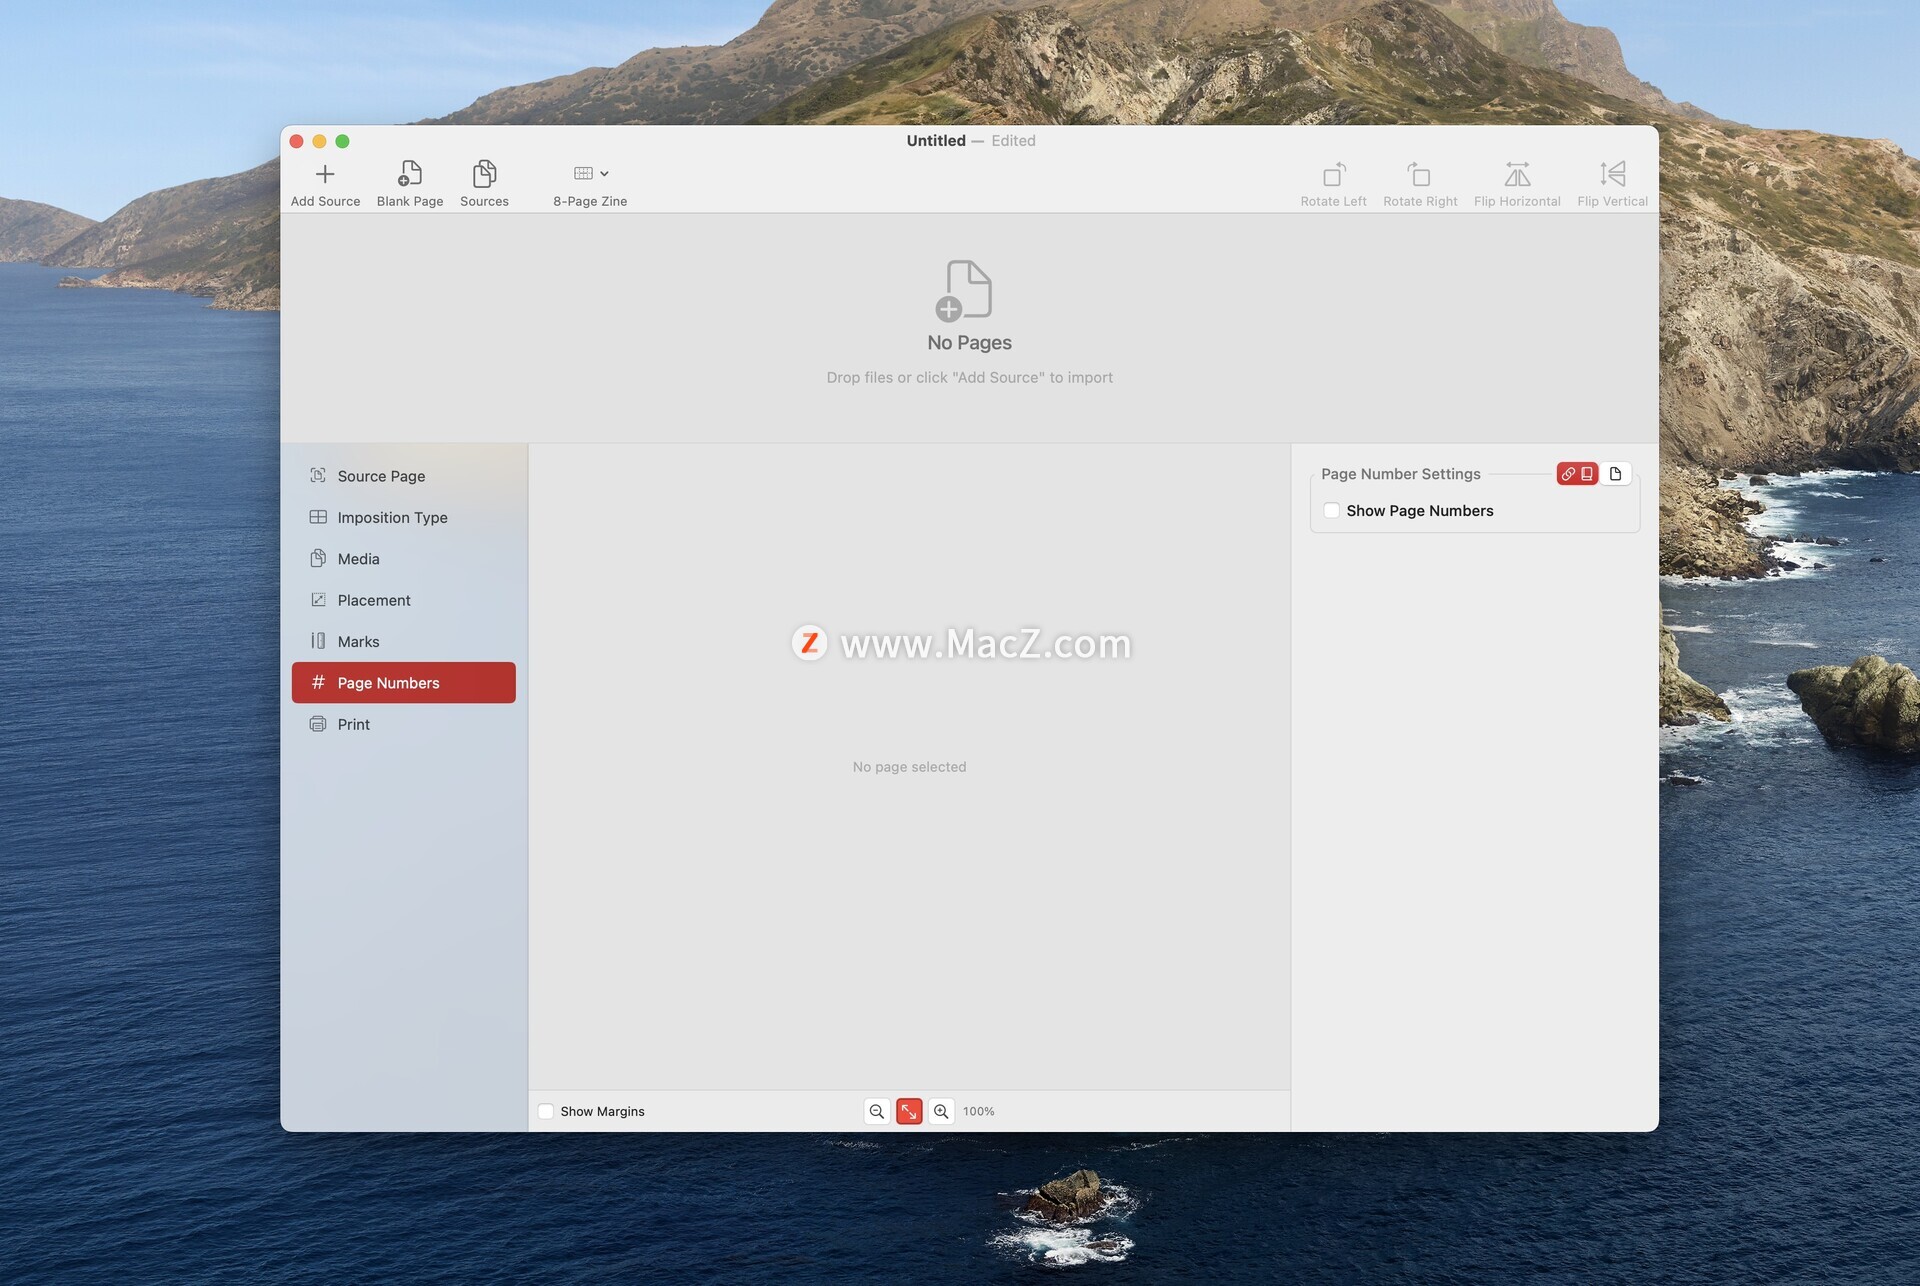Screen dimensions: 1920x1286
Task: Insert a Blank Page from the toolbar
Action: pyautogui.click(x=410, y=174)
